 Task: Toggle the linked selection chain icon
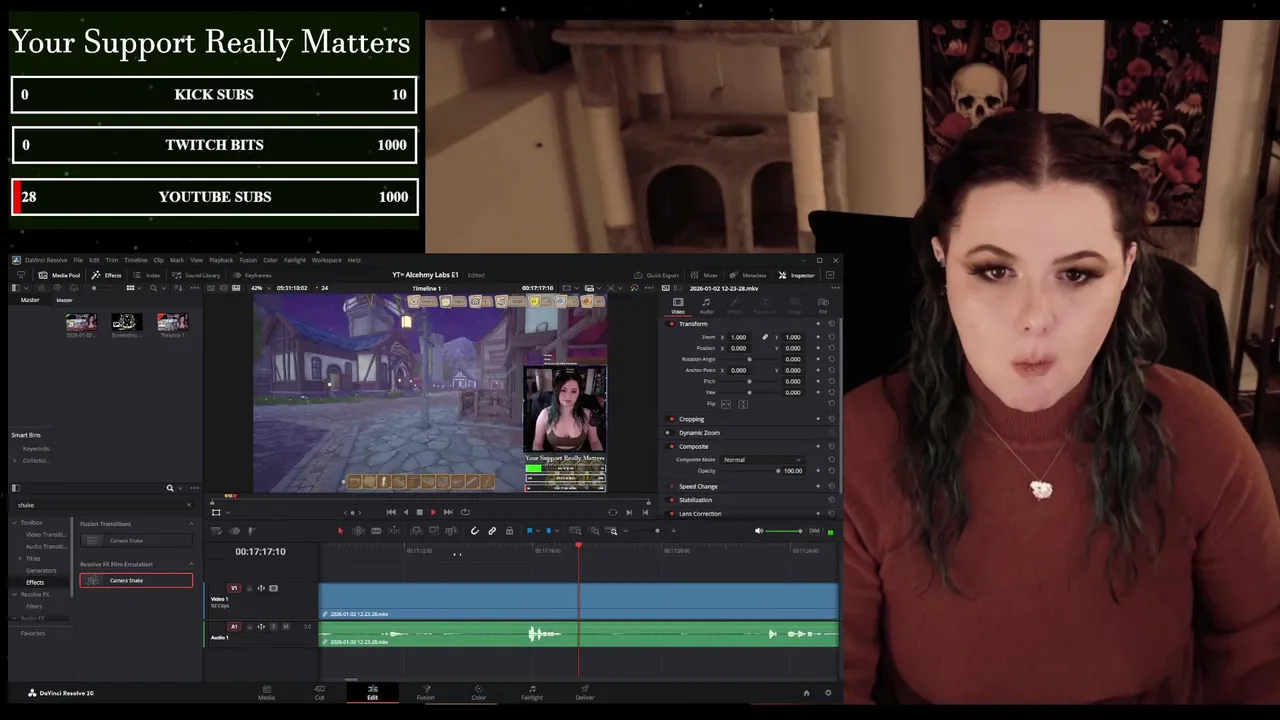(x=492, y=531)
